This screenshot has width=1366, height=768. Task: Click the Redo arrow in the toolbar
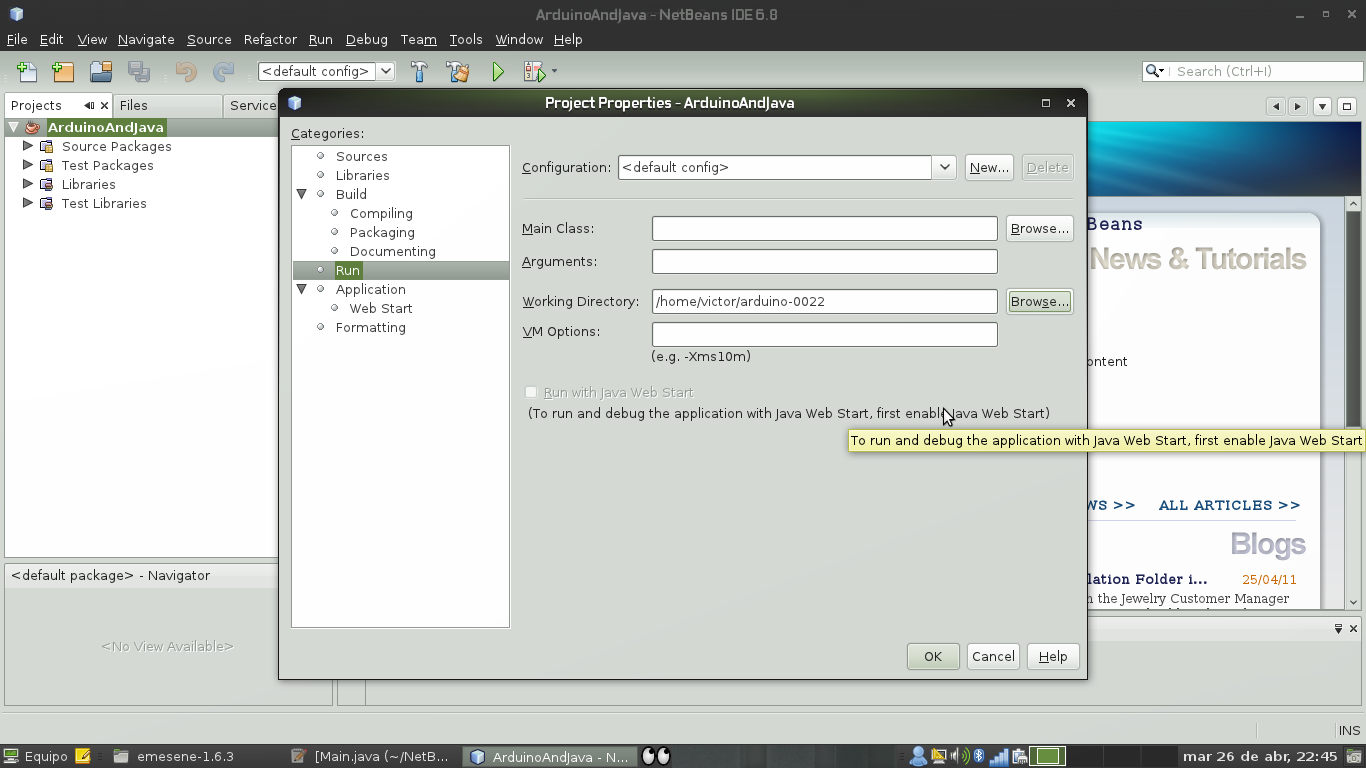pos(223,71)
